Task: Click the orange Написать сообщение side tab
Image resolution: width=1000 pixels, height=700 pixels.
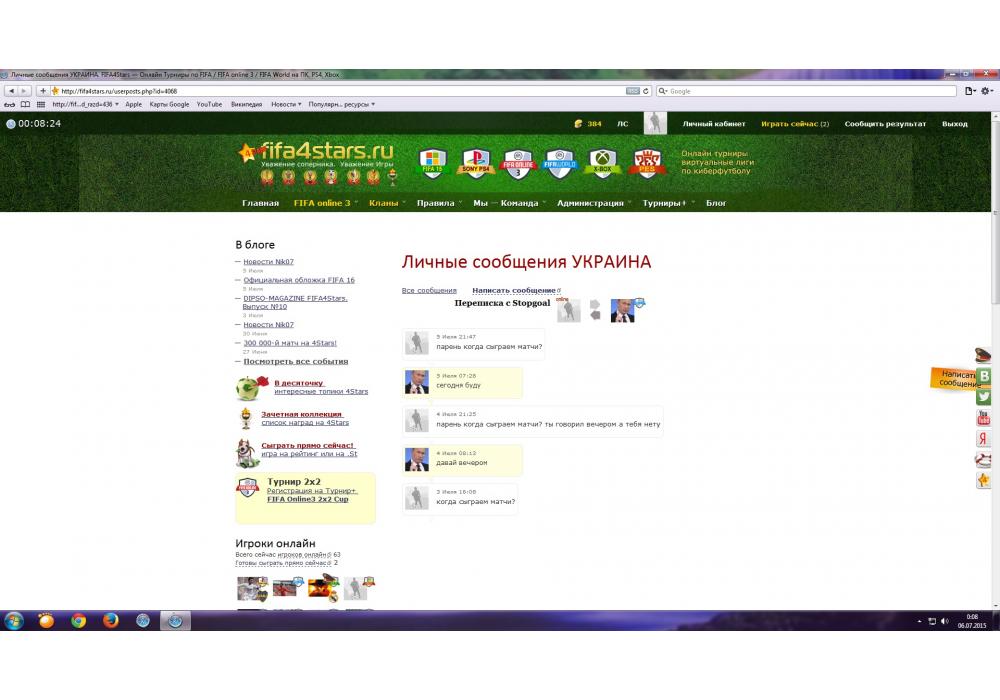Action: coord(954,378)
